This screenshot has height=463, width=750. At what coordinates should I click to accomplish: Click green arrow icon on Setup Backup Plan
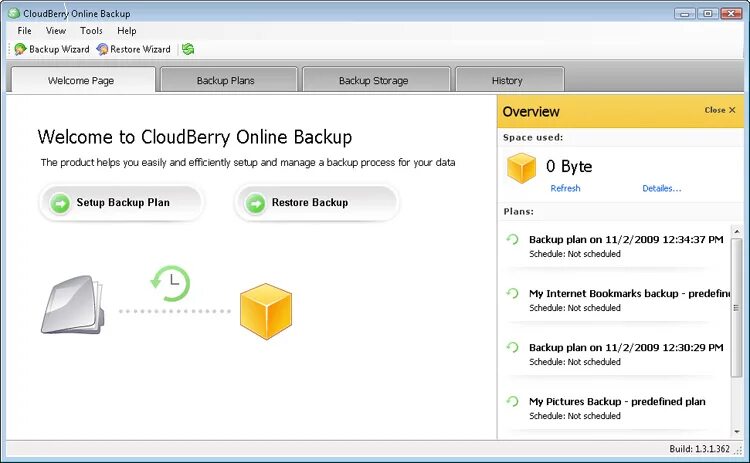pos(60,203)
